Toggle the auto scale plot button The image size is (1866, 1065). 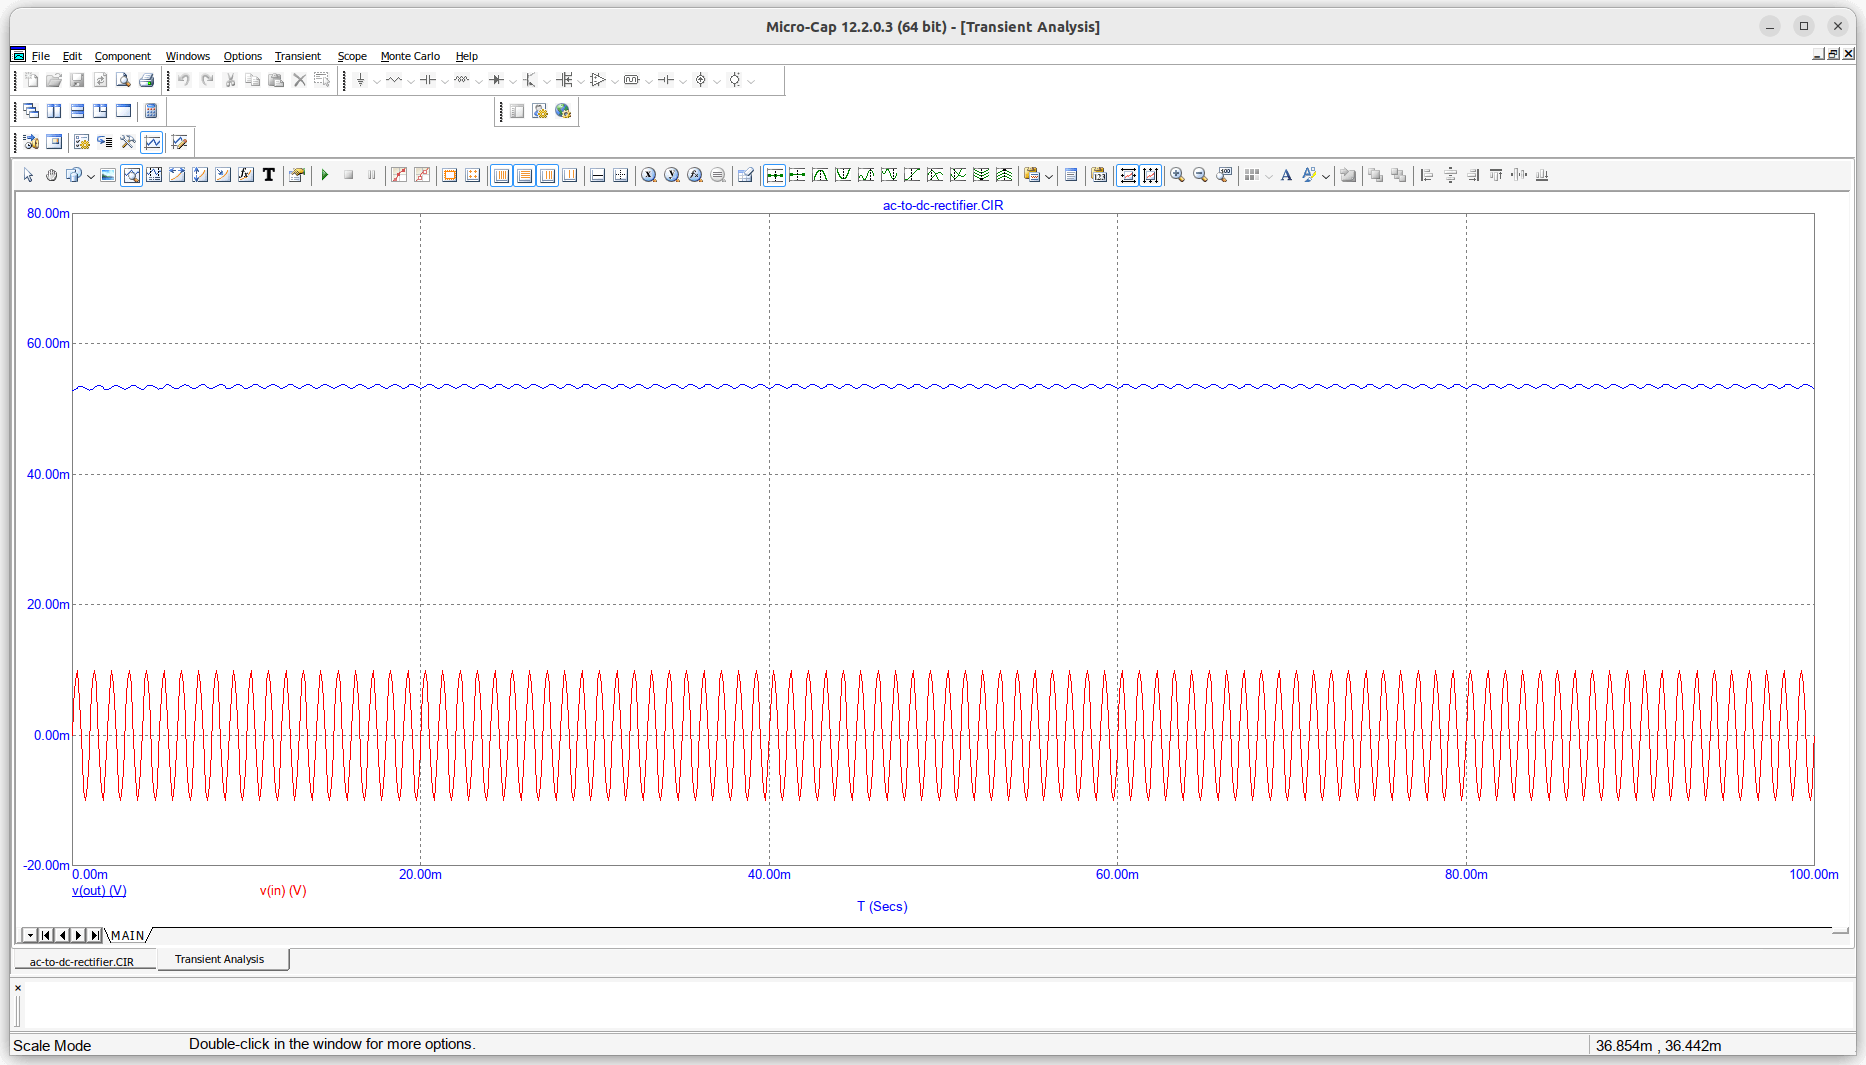(x=1127, y=175)
